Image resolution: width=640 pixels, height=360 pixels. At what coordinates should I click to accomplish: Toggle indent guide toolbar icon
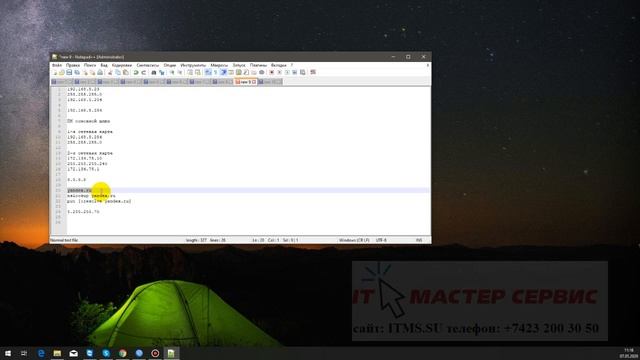pyautogui.click(x=223, y=72)
